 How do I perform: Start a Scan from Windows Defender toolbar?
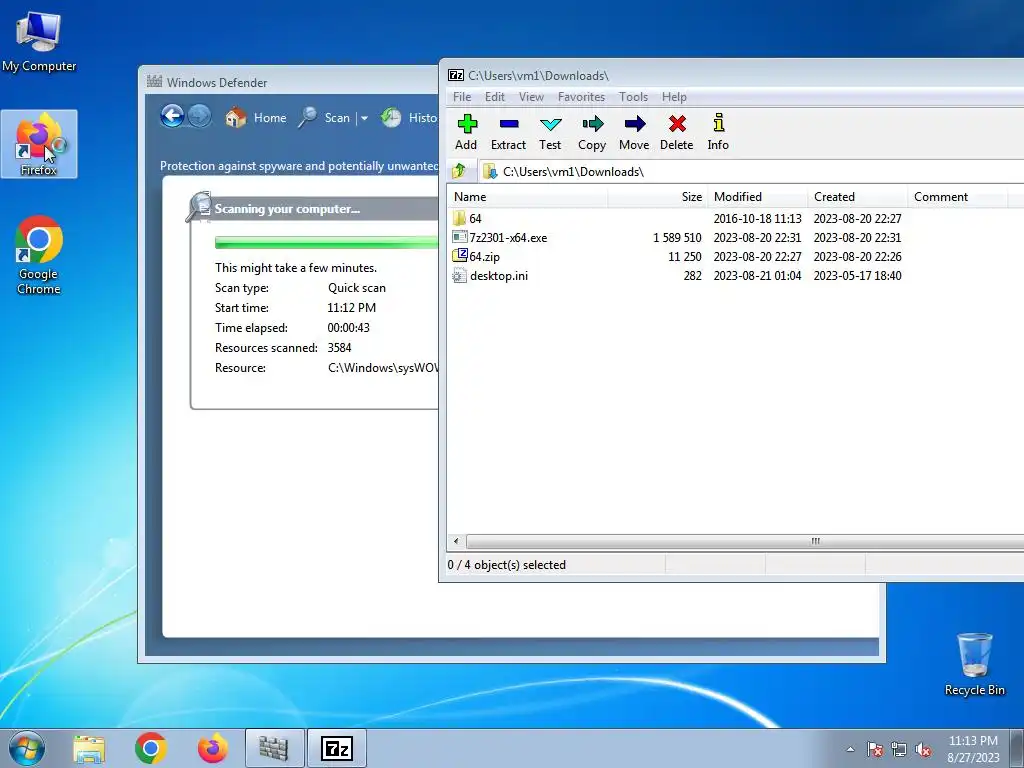pos(325,118)
